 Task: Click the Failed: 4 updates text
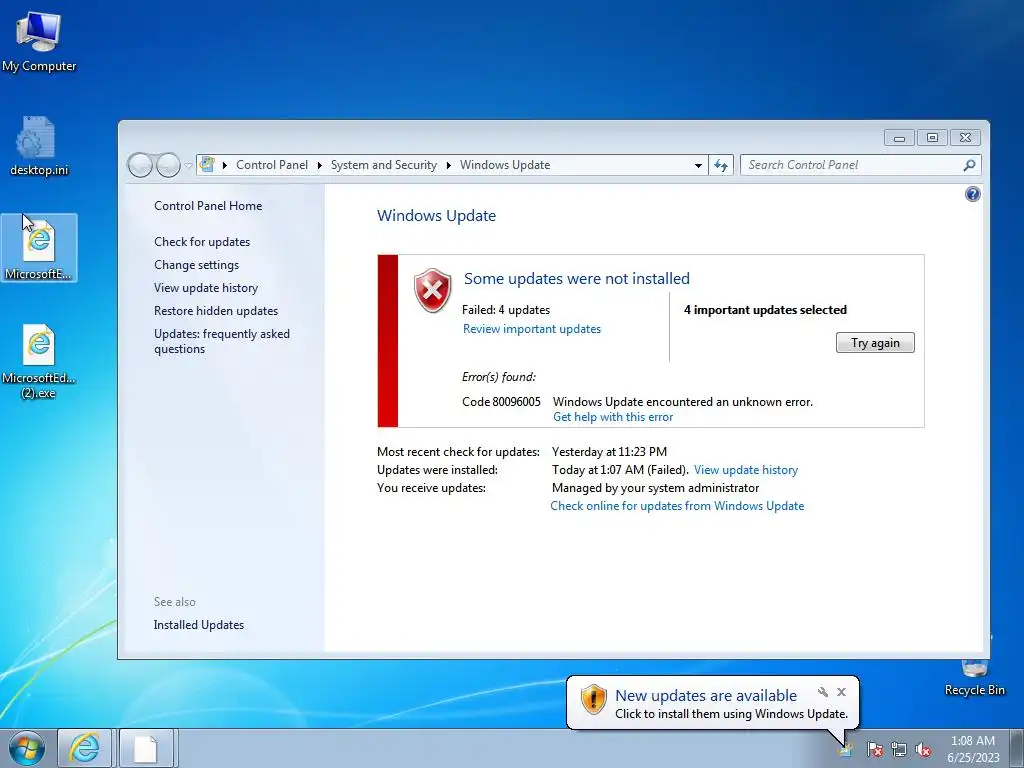click(x=505, y=310)
